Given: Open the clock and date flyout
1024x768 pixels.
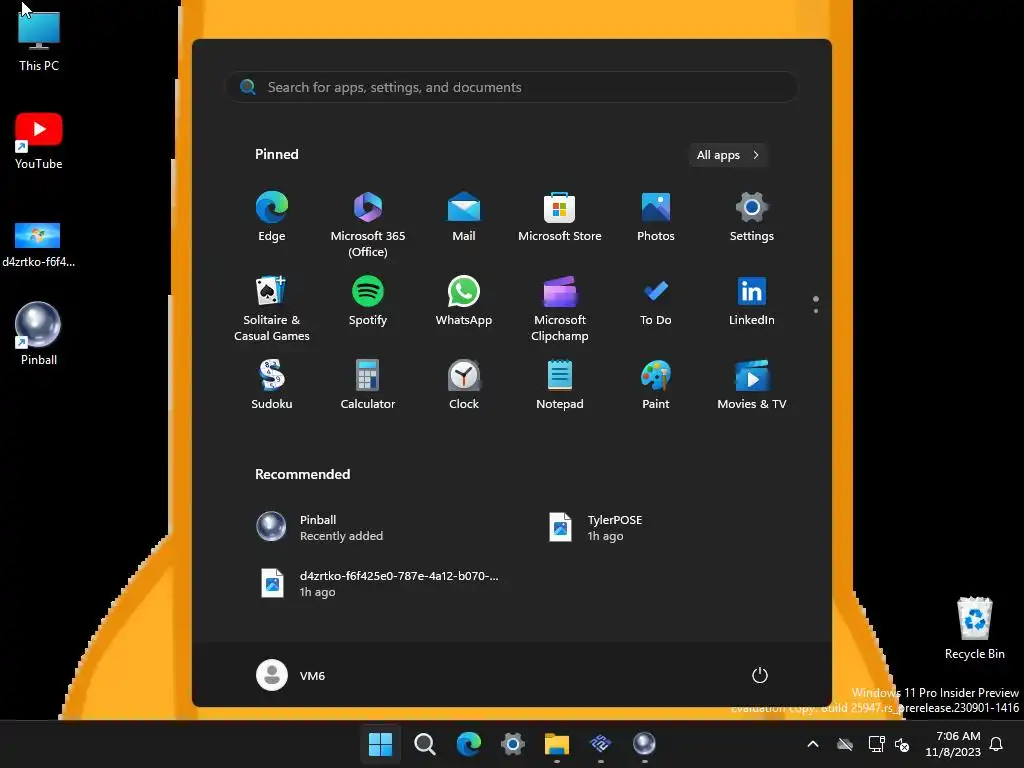Looking at the screenshot, I should [953, 744].
